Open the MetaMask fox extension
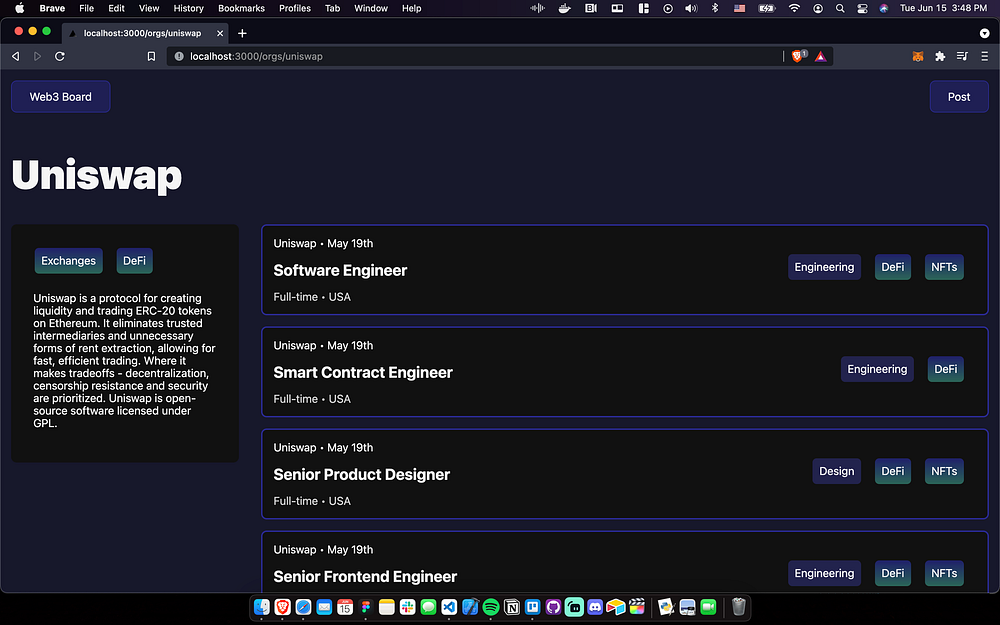This screenshot has height=625, width=1000. coord(918,56)
